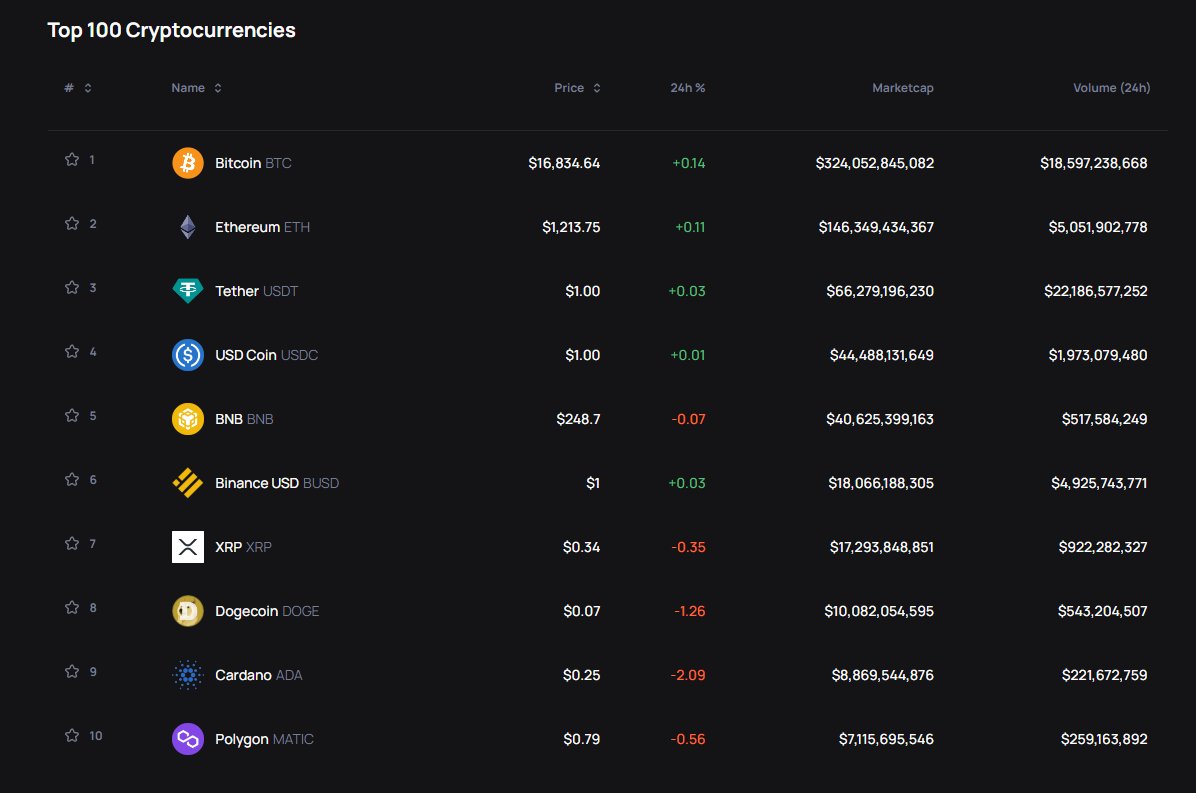Favorite Bitcoin with its star toggle
The image size is (1196, 793).
72,159
